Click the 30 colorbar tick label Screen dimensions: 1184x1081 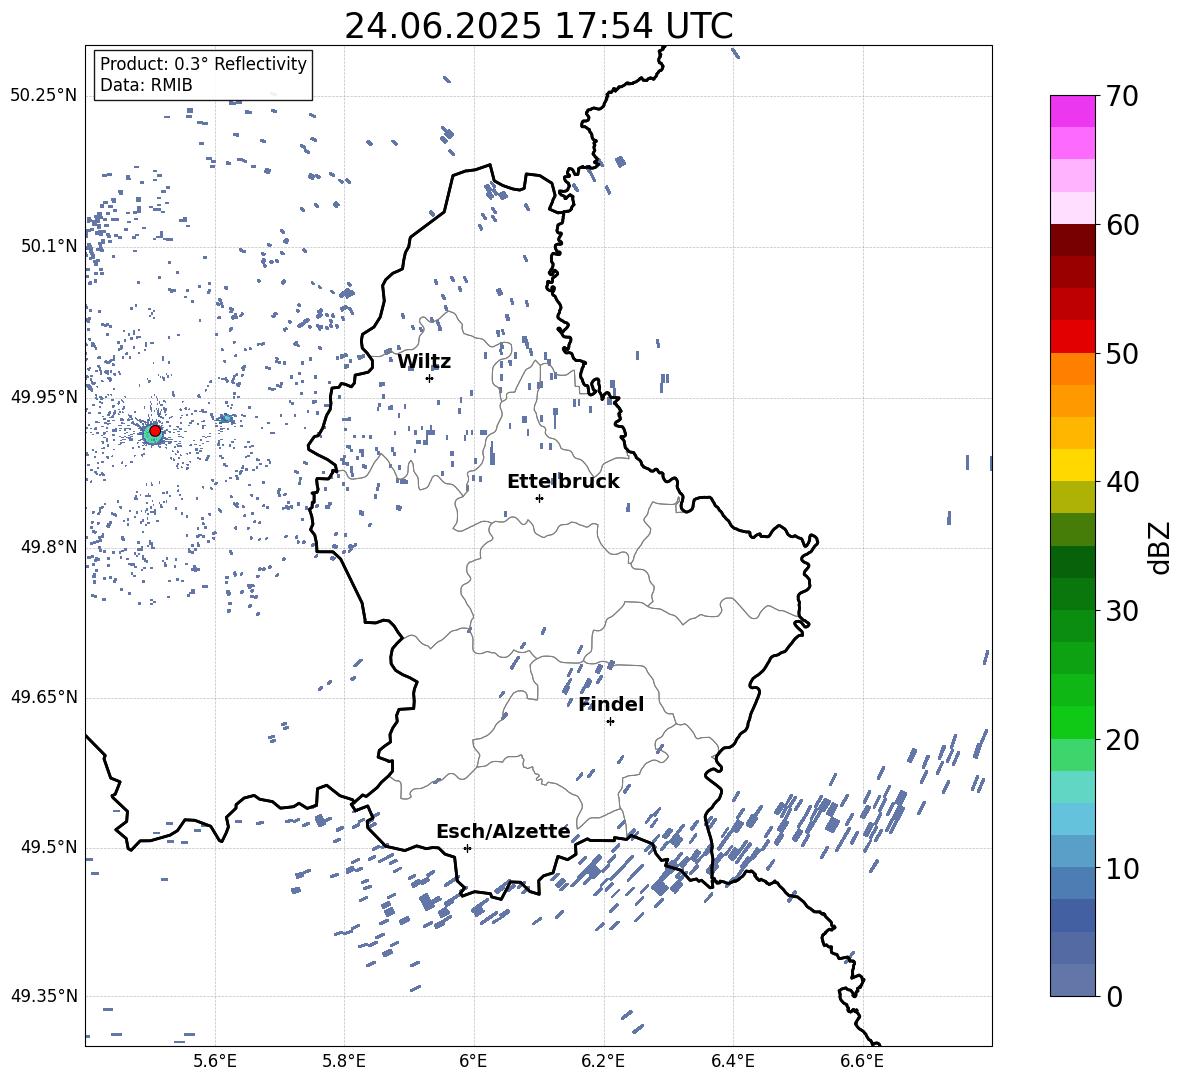(x=1121, y=611)
